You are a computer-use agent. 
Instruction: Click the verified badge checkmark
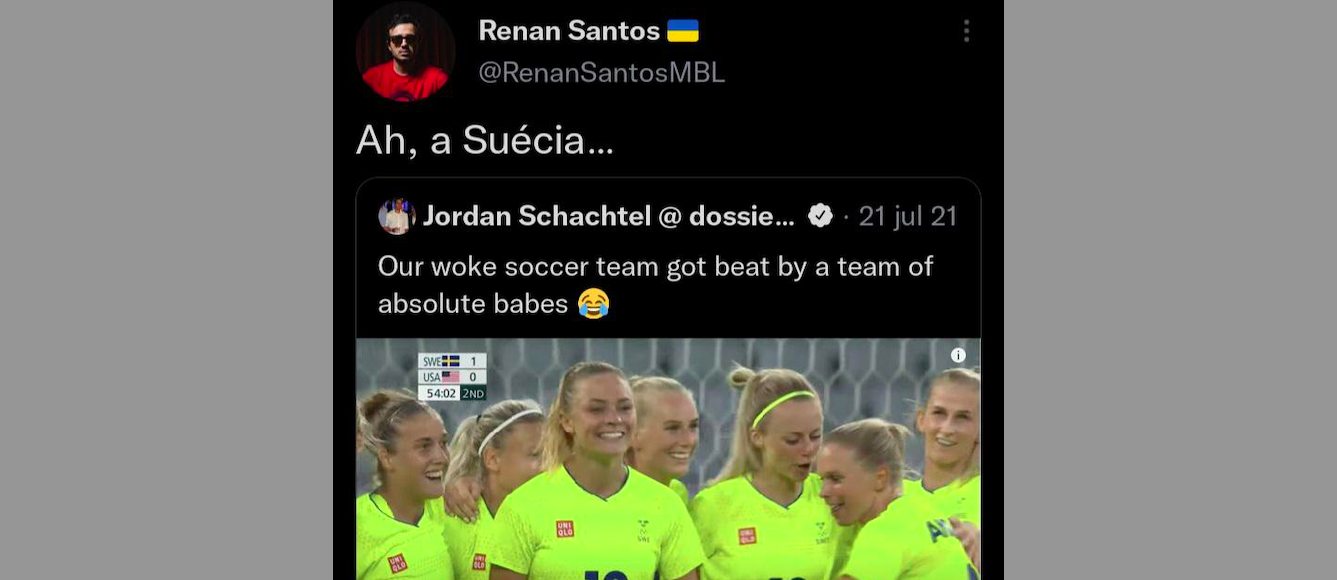tap(820, 216)
